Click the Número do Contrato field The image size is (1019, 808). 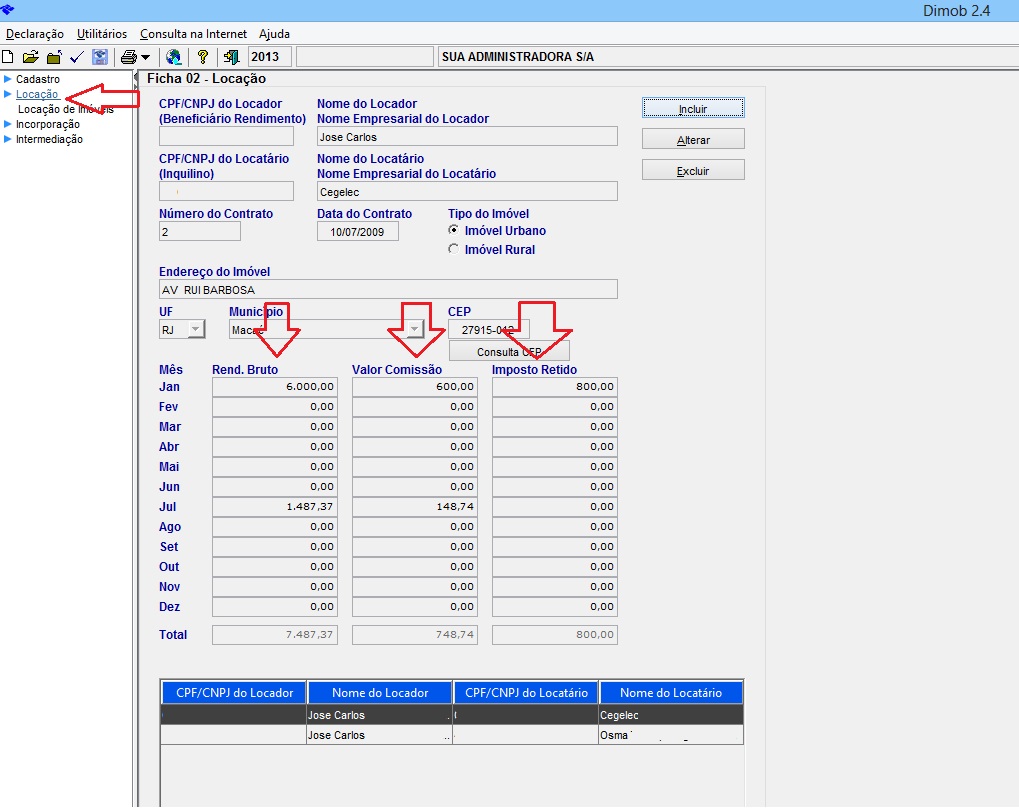pyautogui.click(x=200, y=231)
